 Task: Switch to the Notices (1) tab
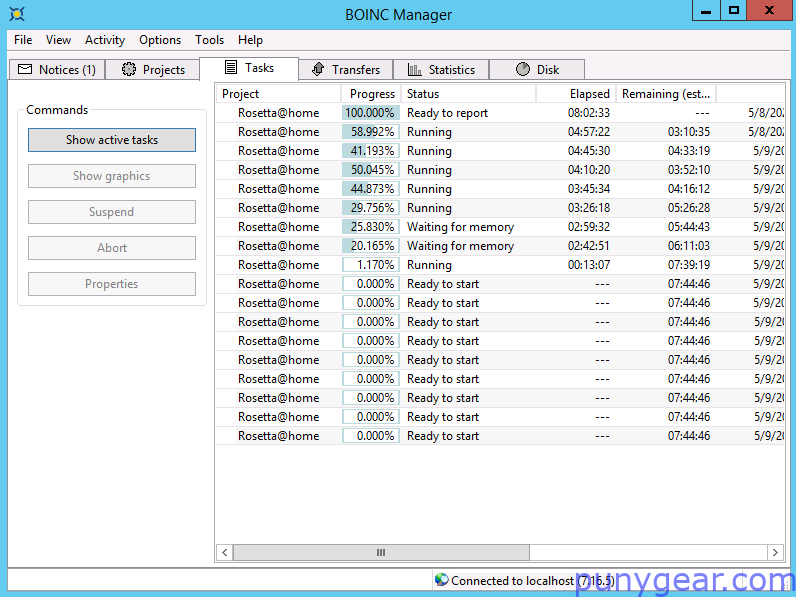pos(57,70)
